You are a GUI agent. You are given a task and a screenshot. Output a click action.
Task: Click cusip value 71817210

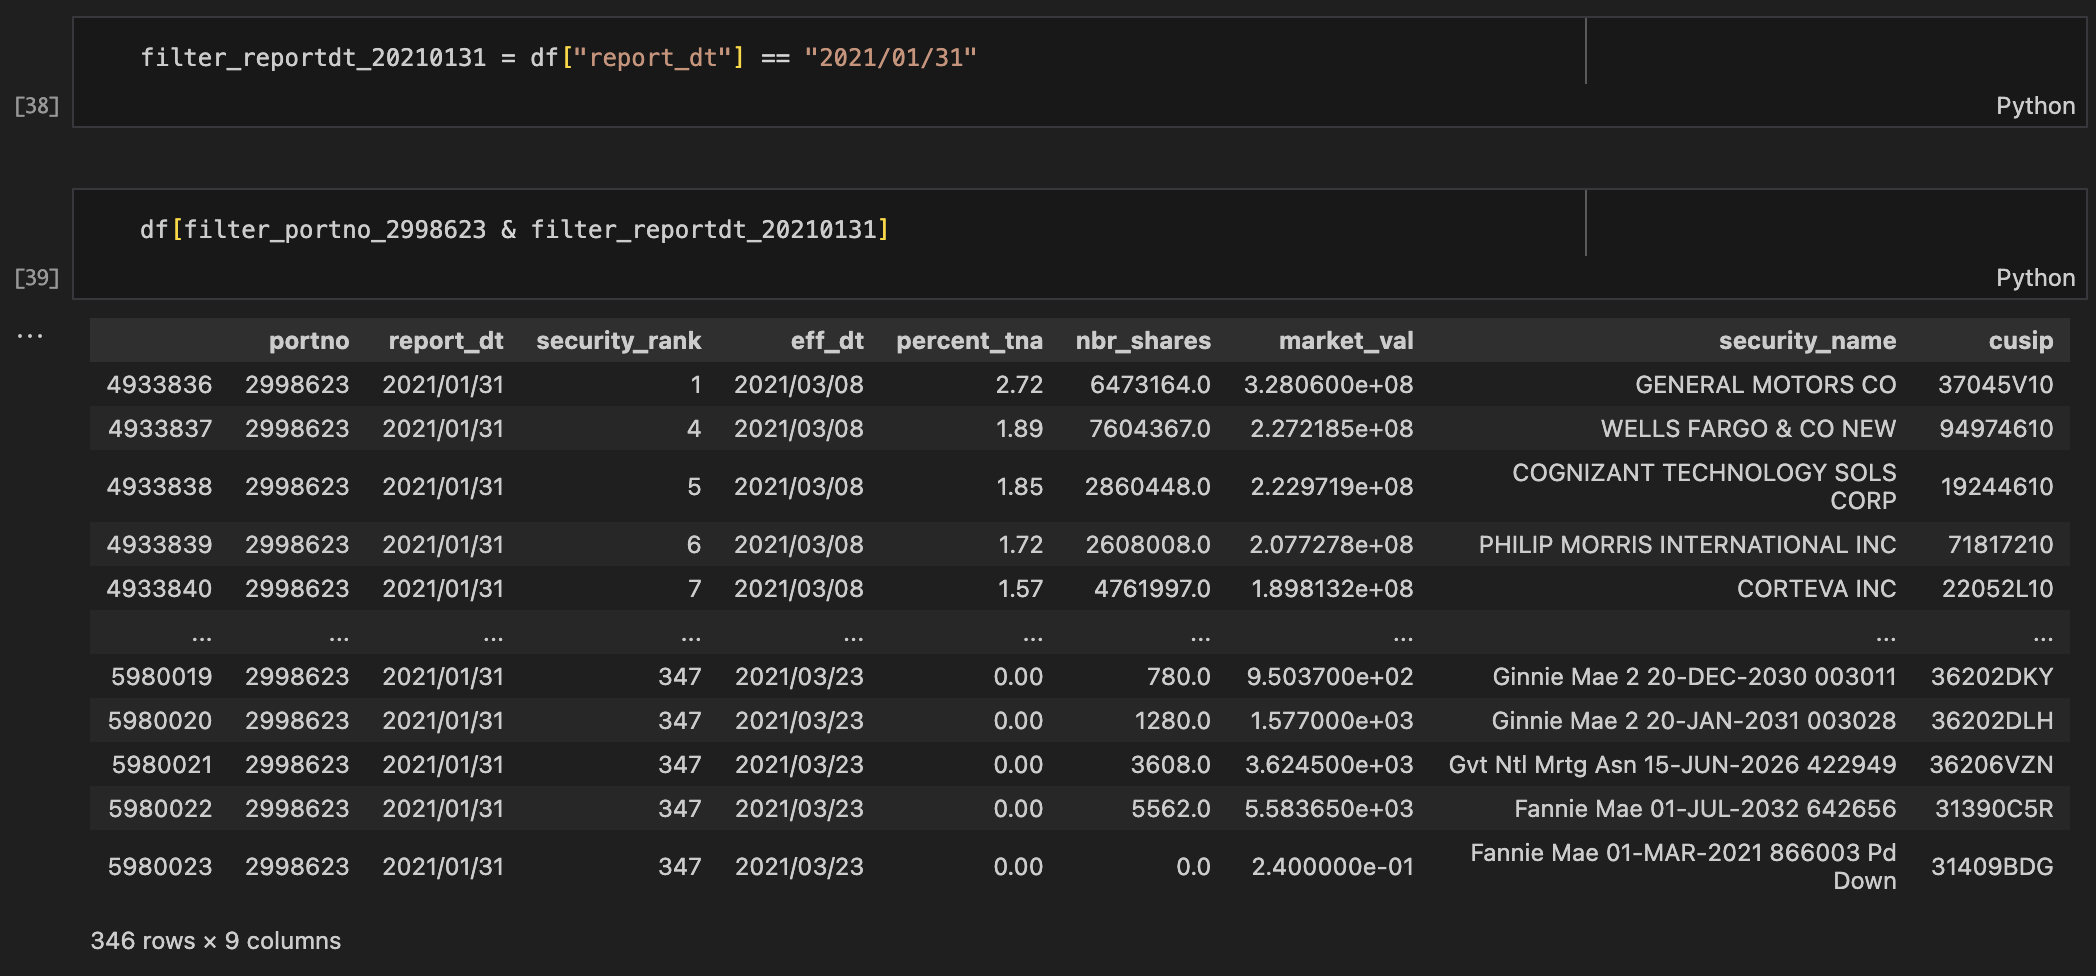coord(2000,545)
